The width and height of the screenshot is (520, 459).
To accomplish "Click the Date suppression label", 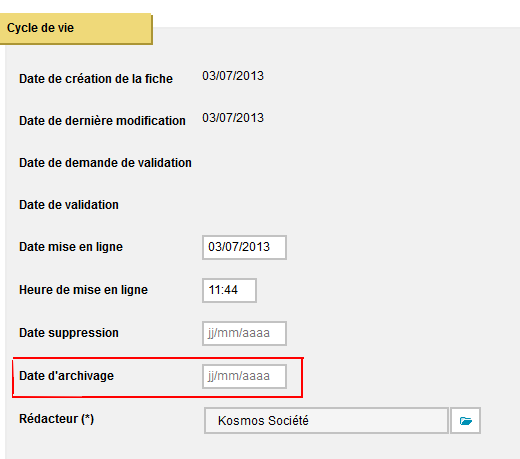I will [69, 333].
